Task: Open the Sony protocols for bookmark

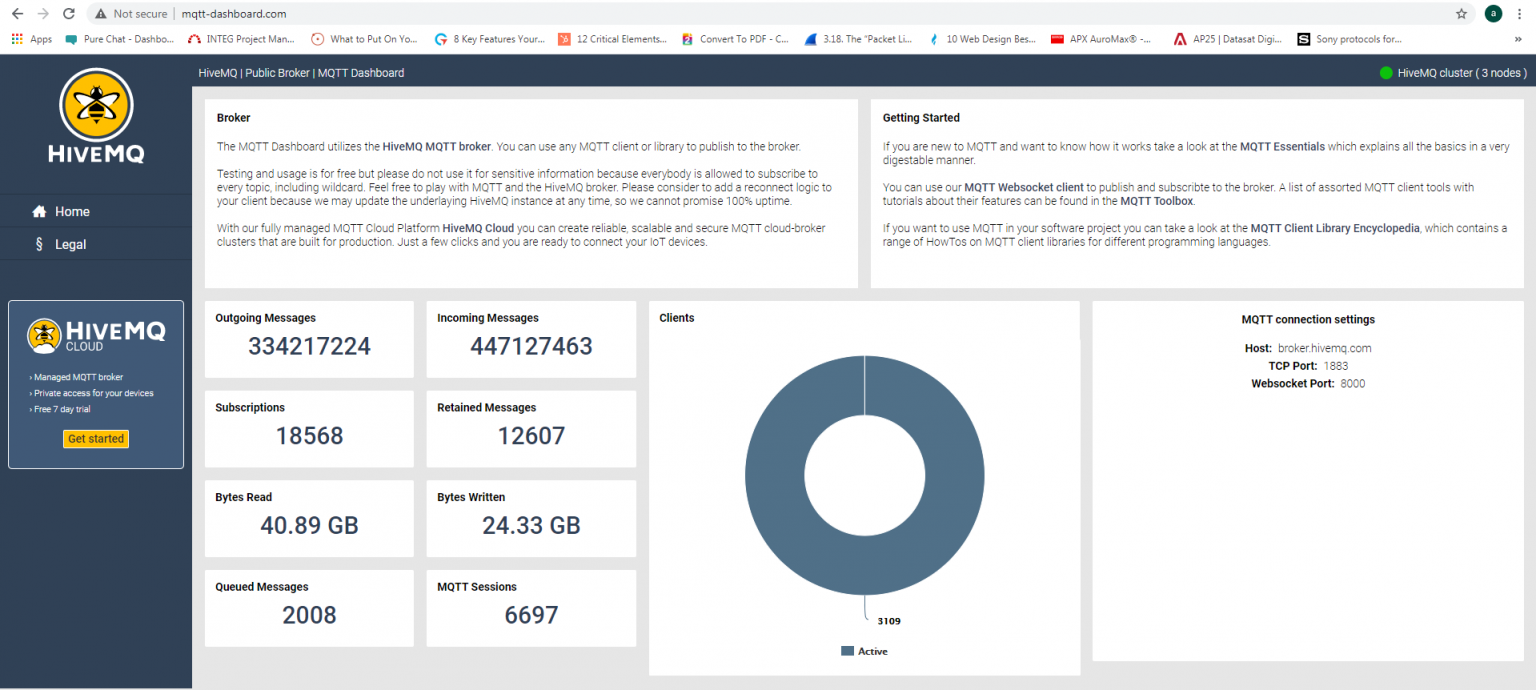Action: 1350,39
